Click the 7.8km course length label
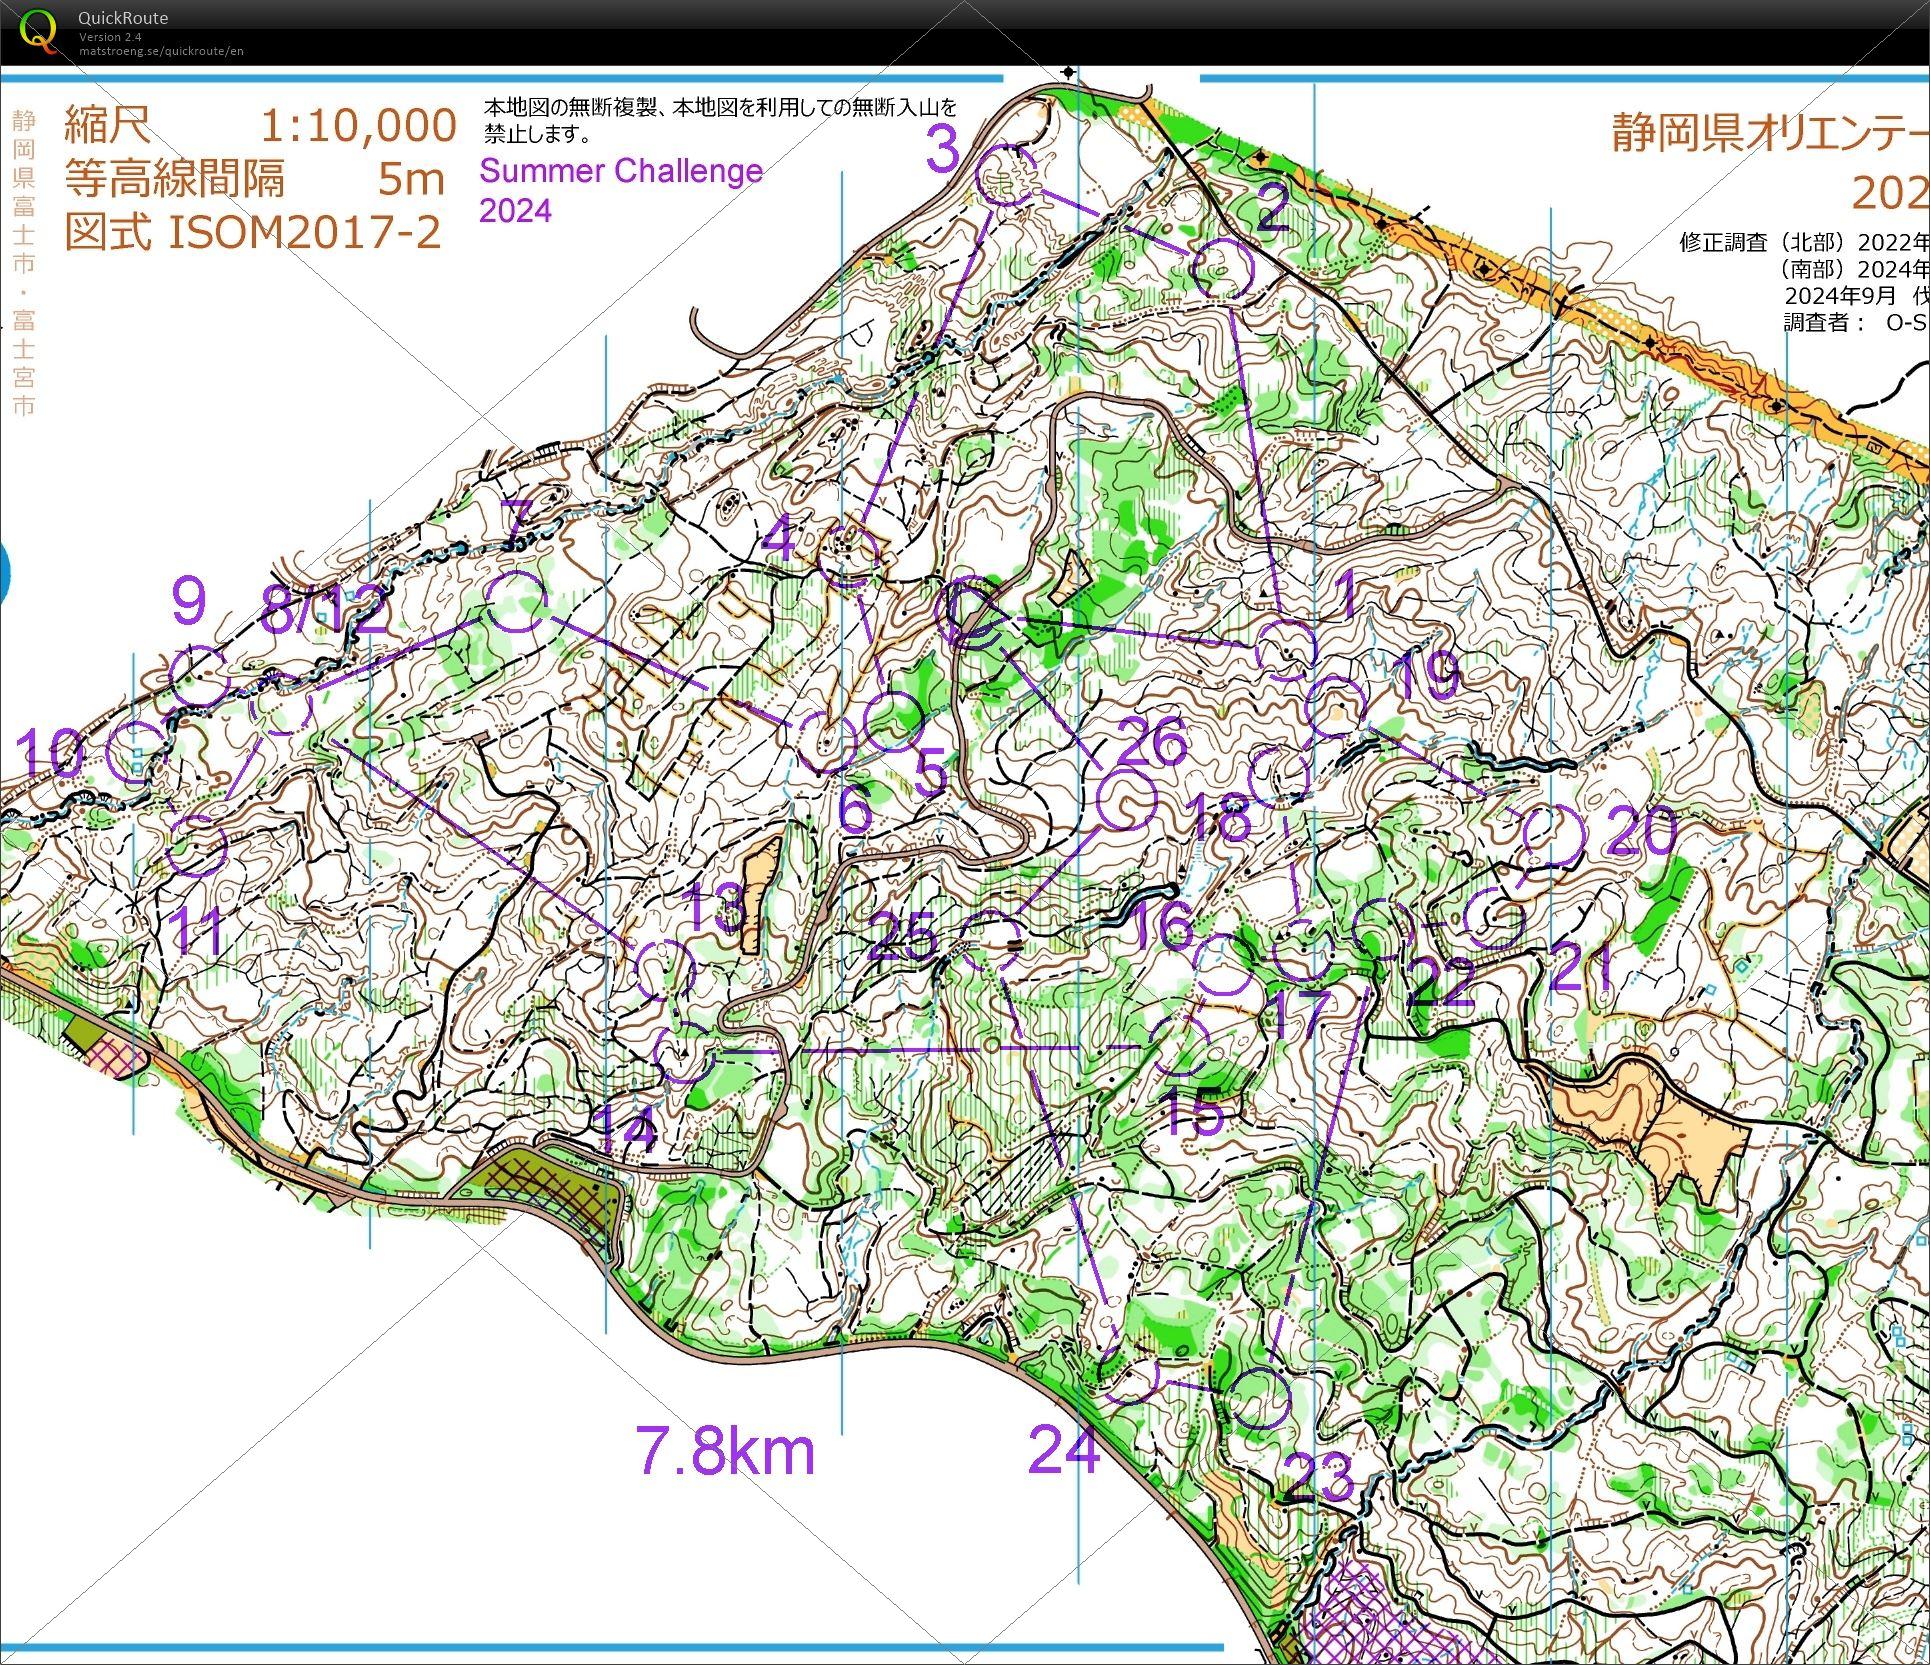 point(725,1452)
